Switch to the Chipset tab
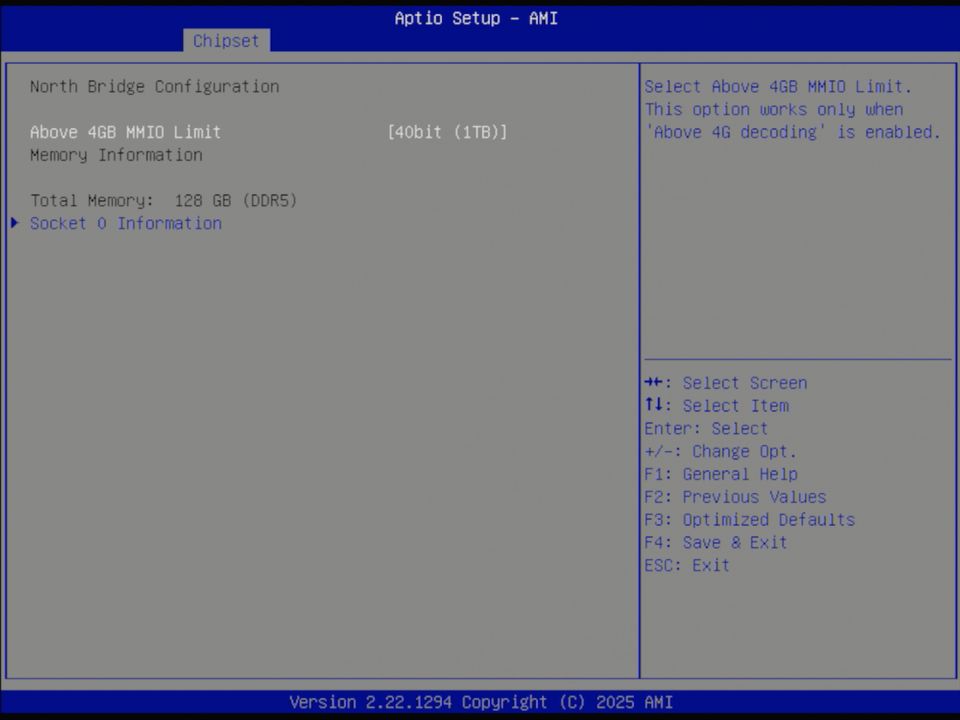960x720 pixels. coord(226,41)
